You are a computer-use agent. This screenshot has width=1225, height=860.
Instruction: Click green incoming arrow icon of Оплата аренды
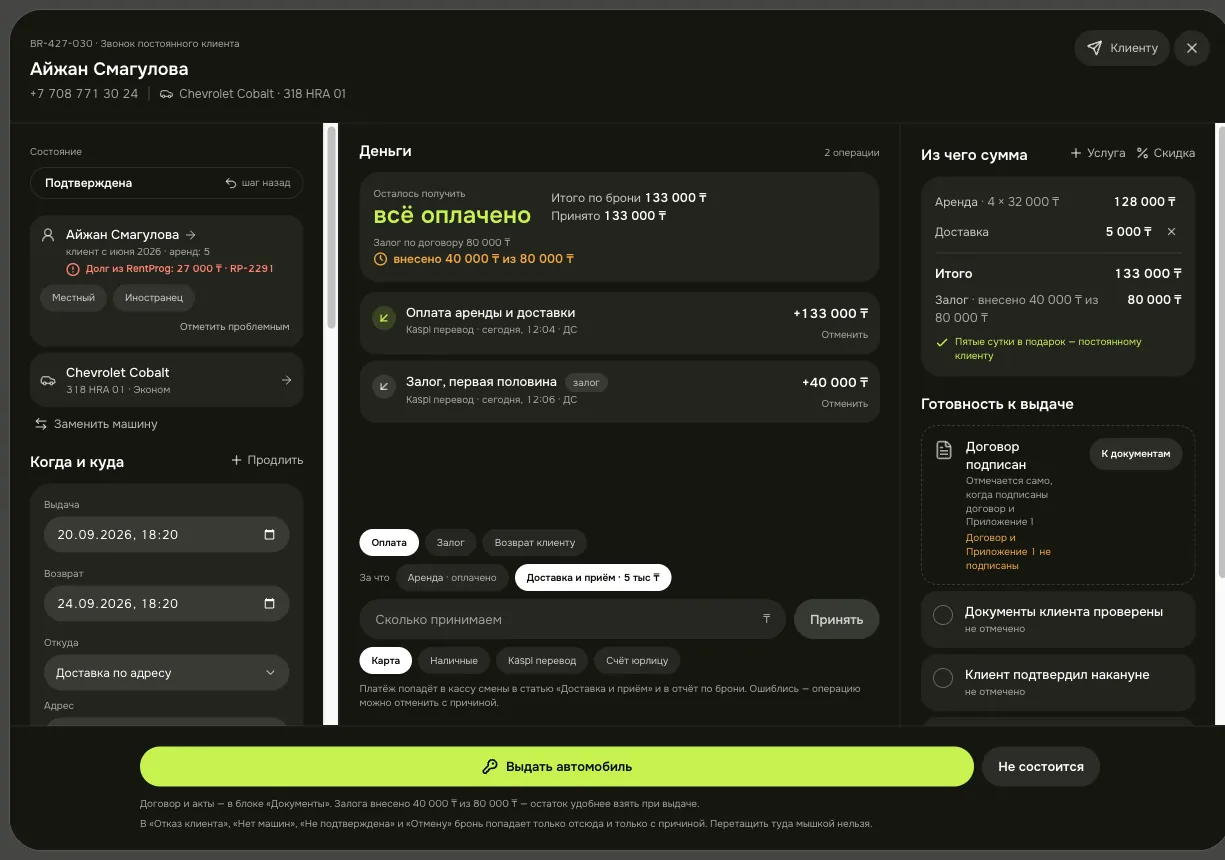(x=384, y=318)
